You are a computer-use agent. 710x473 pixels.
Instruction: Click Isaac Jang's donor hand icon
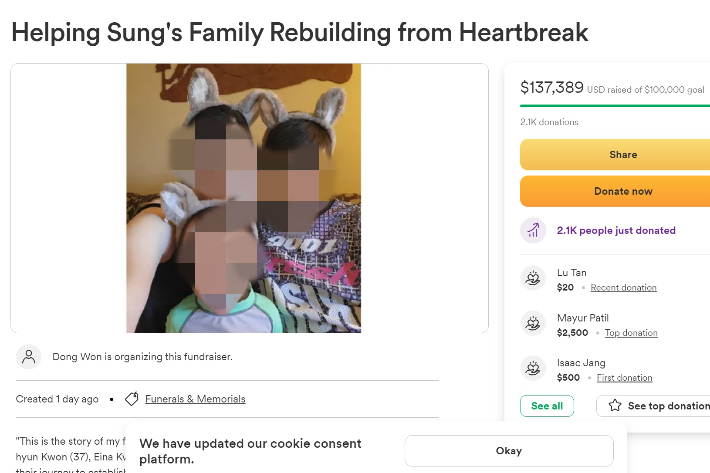click(533, 369)
